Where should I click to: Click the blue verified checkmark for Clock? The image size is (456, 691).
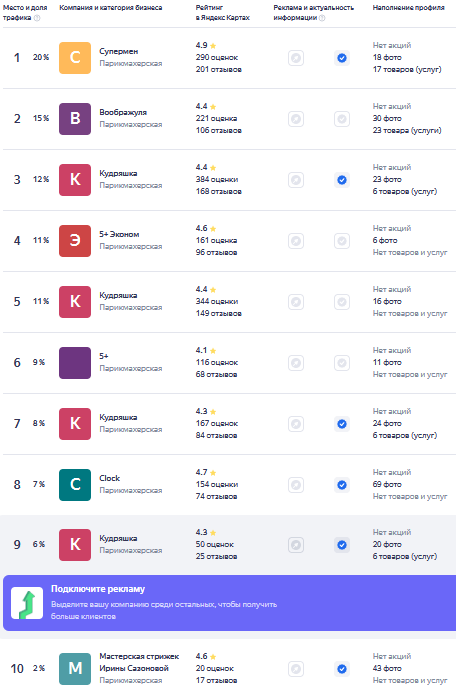pos(341,485)
